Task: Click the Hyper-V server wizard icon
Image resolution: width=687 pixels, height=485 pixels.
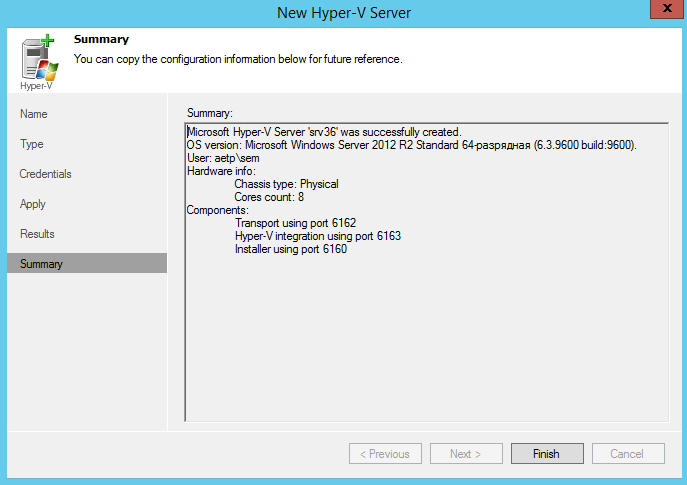Action: 39,62
